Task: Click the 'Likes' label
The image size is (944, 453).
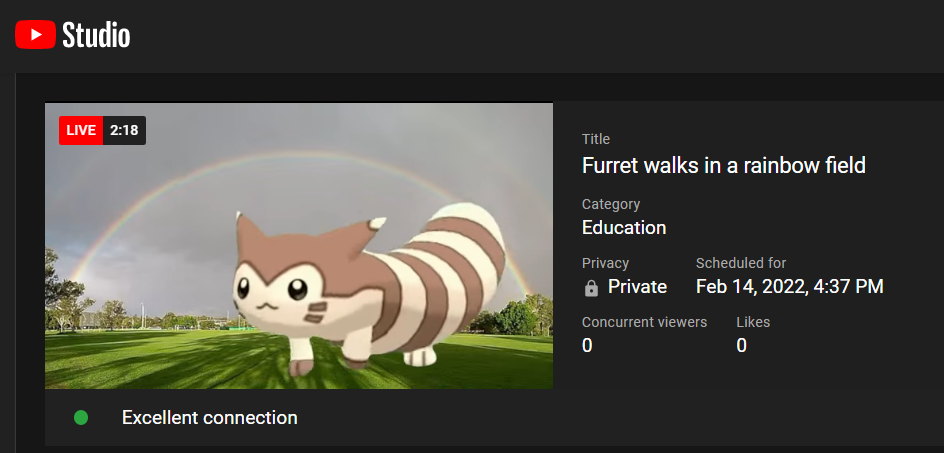Action: tap(753, 322)
